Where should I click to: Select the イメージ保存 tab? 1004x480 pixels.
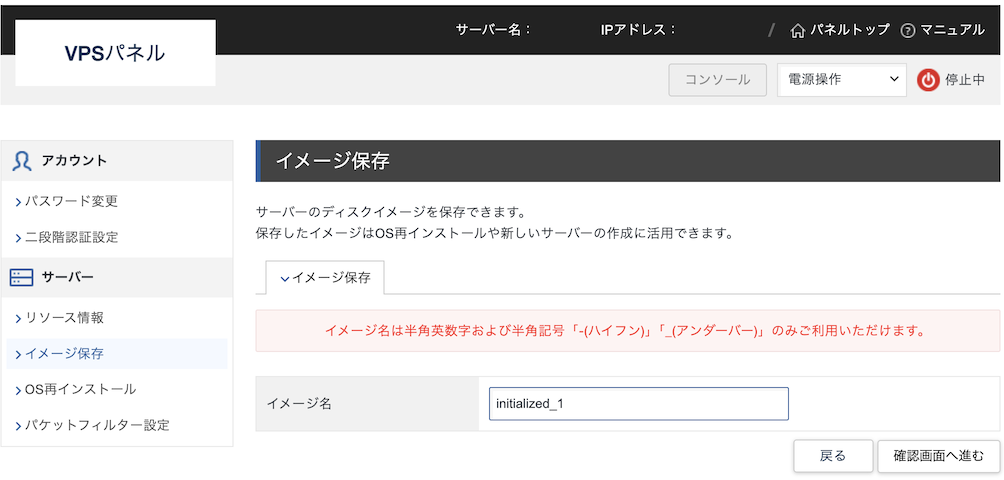click(325, 278)
